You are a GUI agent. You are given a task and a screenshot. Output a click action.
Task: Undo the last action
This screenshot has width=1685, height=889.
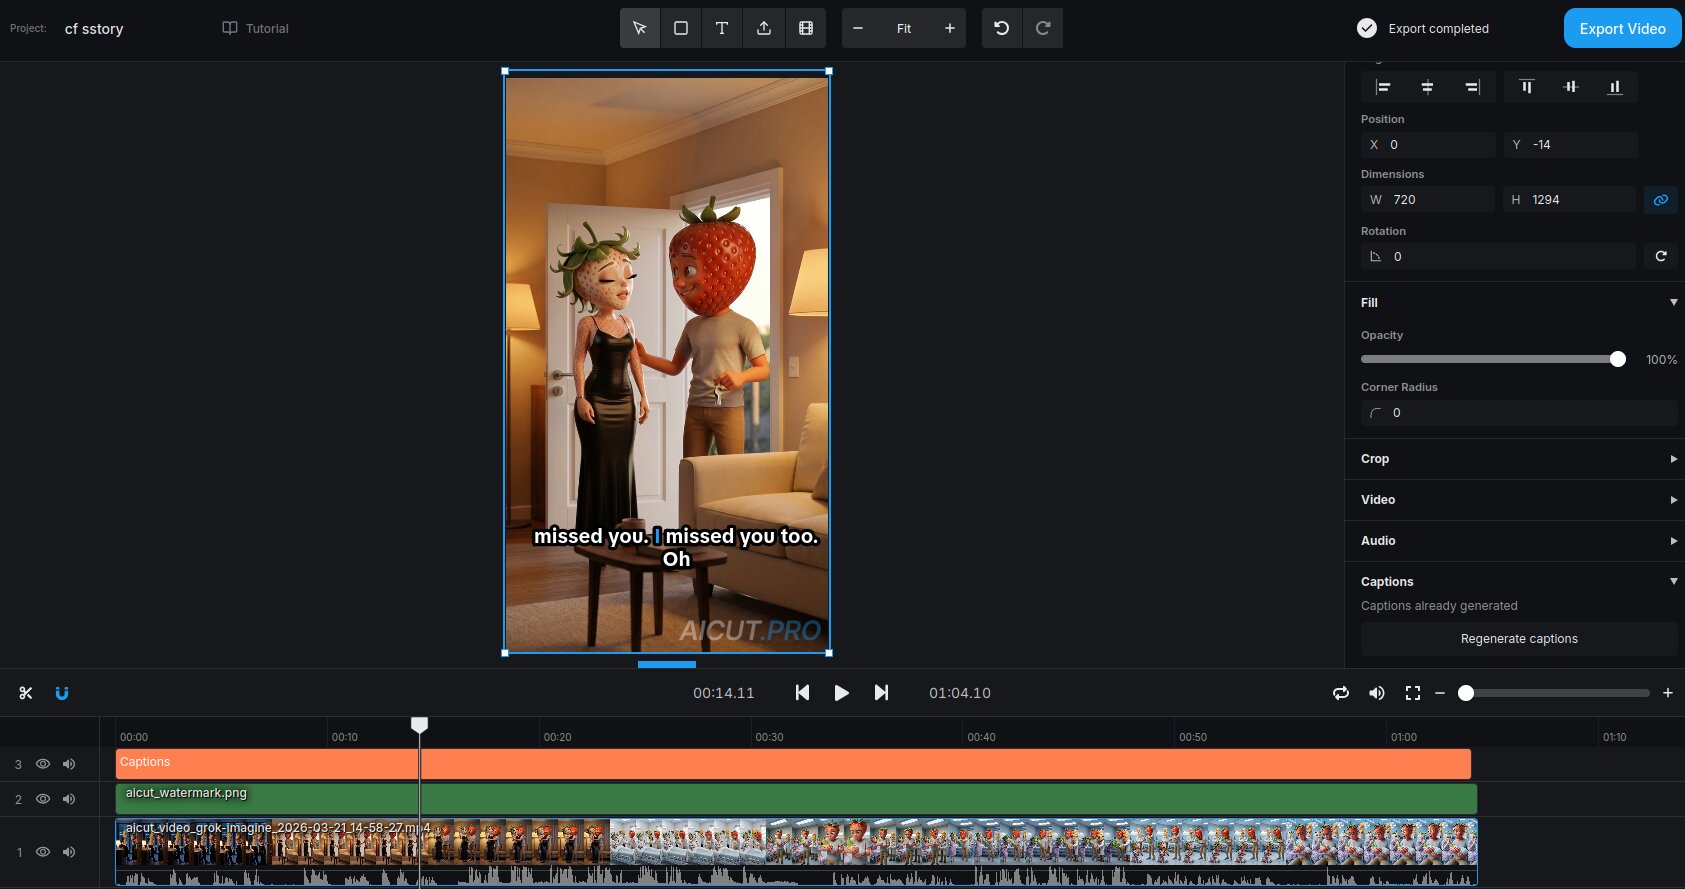click(x=1002, y=28)
